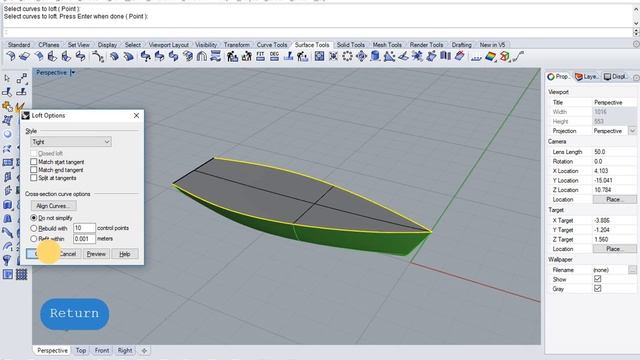This screenshot has width=640, height=360.
Task: Click the shrink trimmed surface square icon
Action: click(x=319, y=56)
